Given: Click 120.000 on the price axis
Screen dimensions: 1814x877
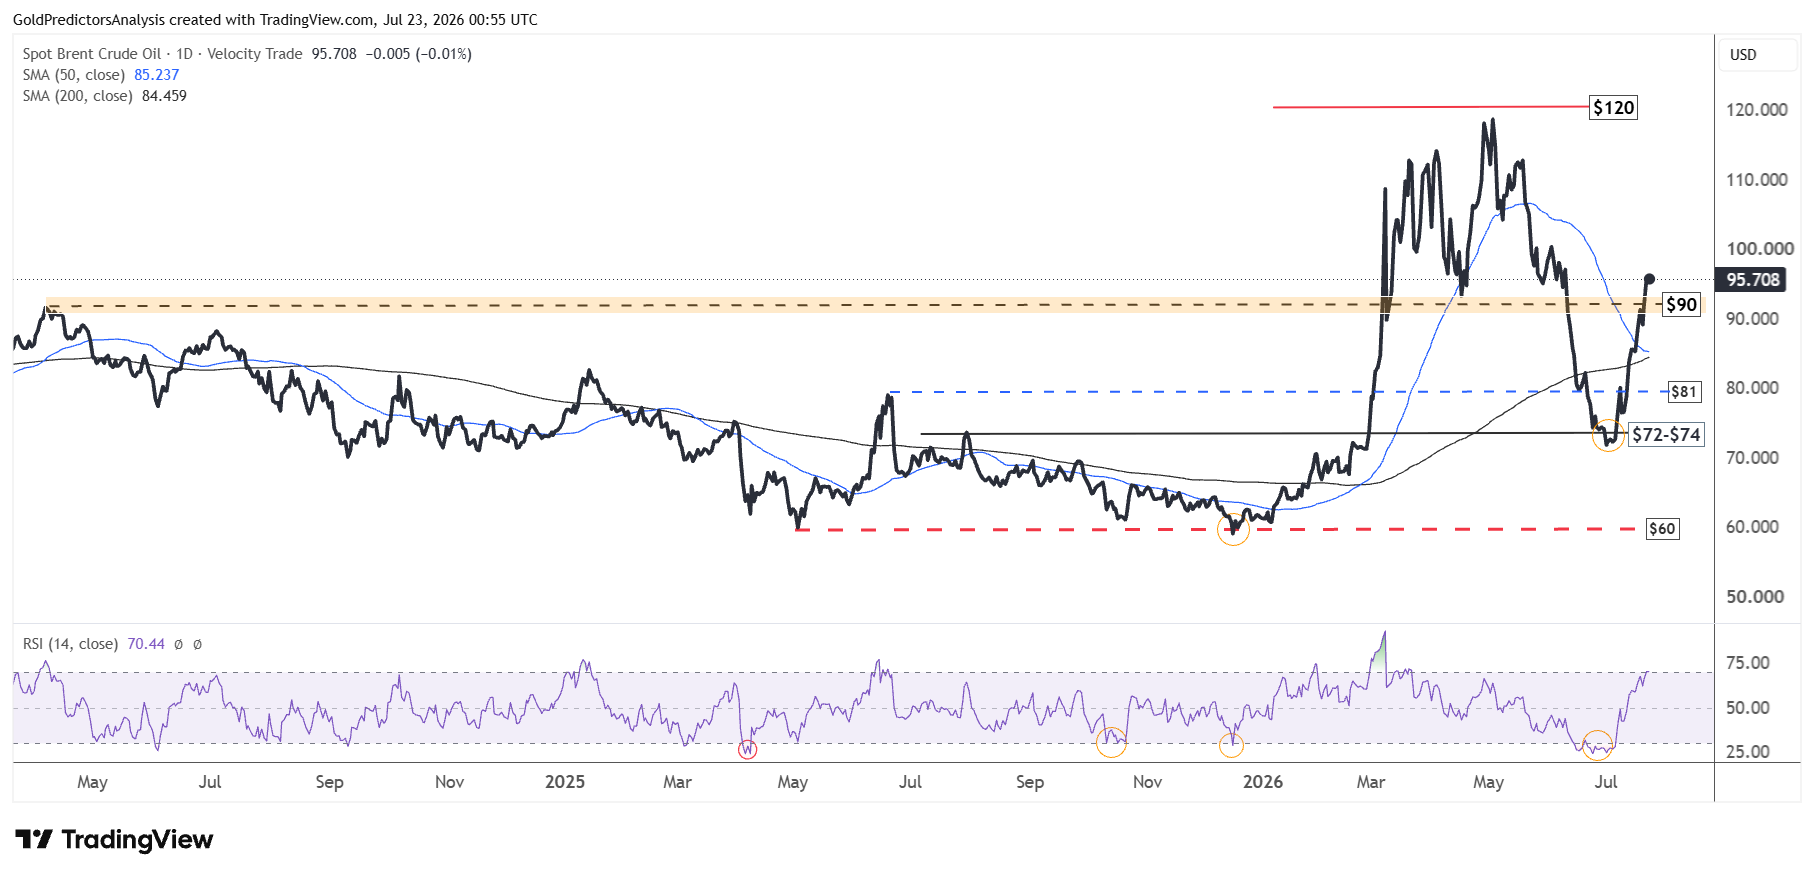Looking at the screenshot, I should [x=1756, y=110].
